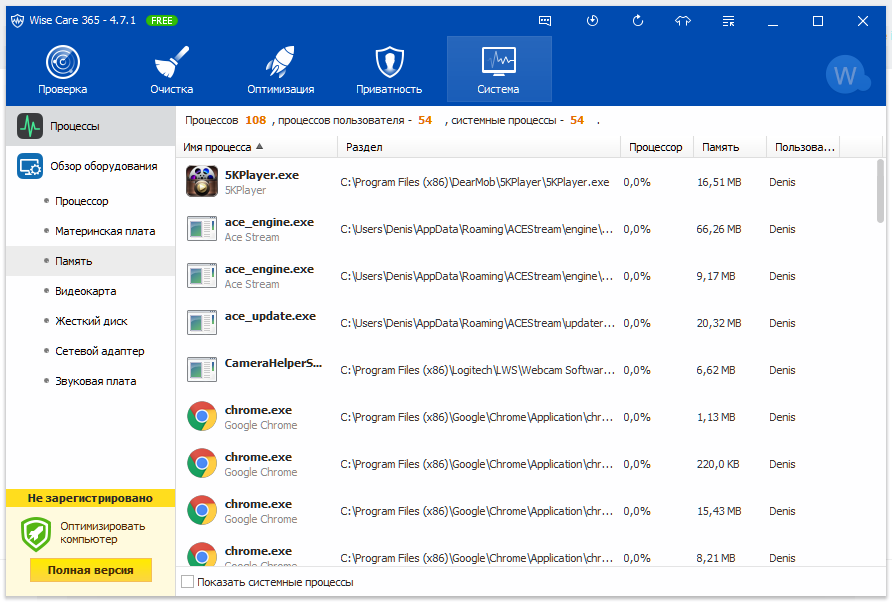Click the restore/backup clock icon
Screen dimensions: 892x602
pos(592,20)
